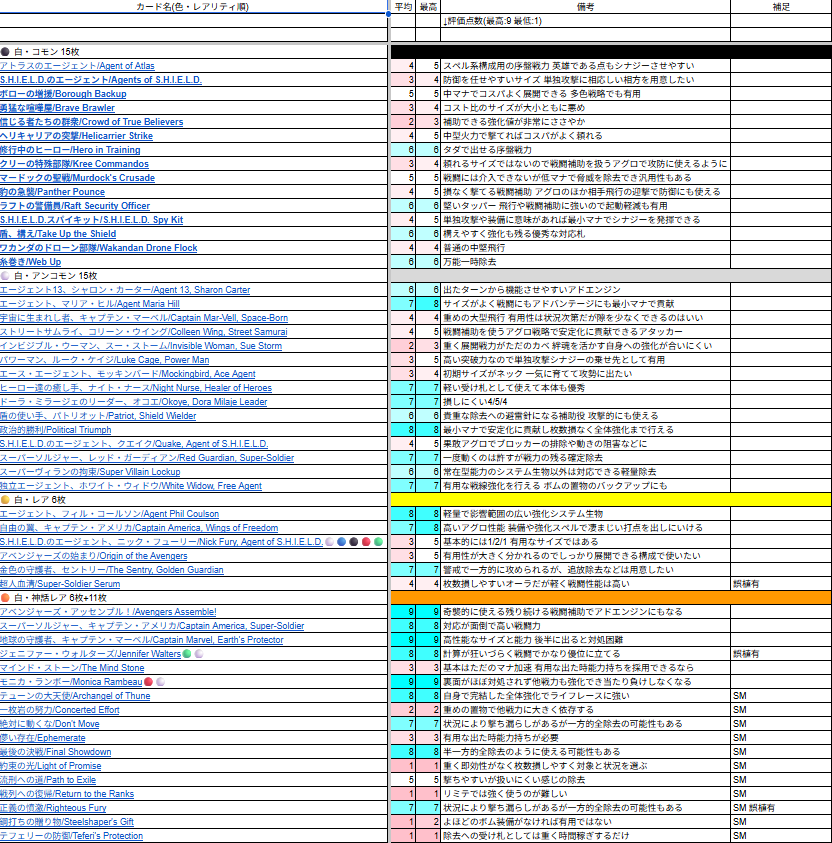Screen dimensions: 832x843
Task: Select the カード名(色・レアリティ順) header cell
Action: [193, 6]
